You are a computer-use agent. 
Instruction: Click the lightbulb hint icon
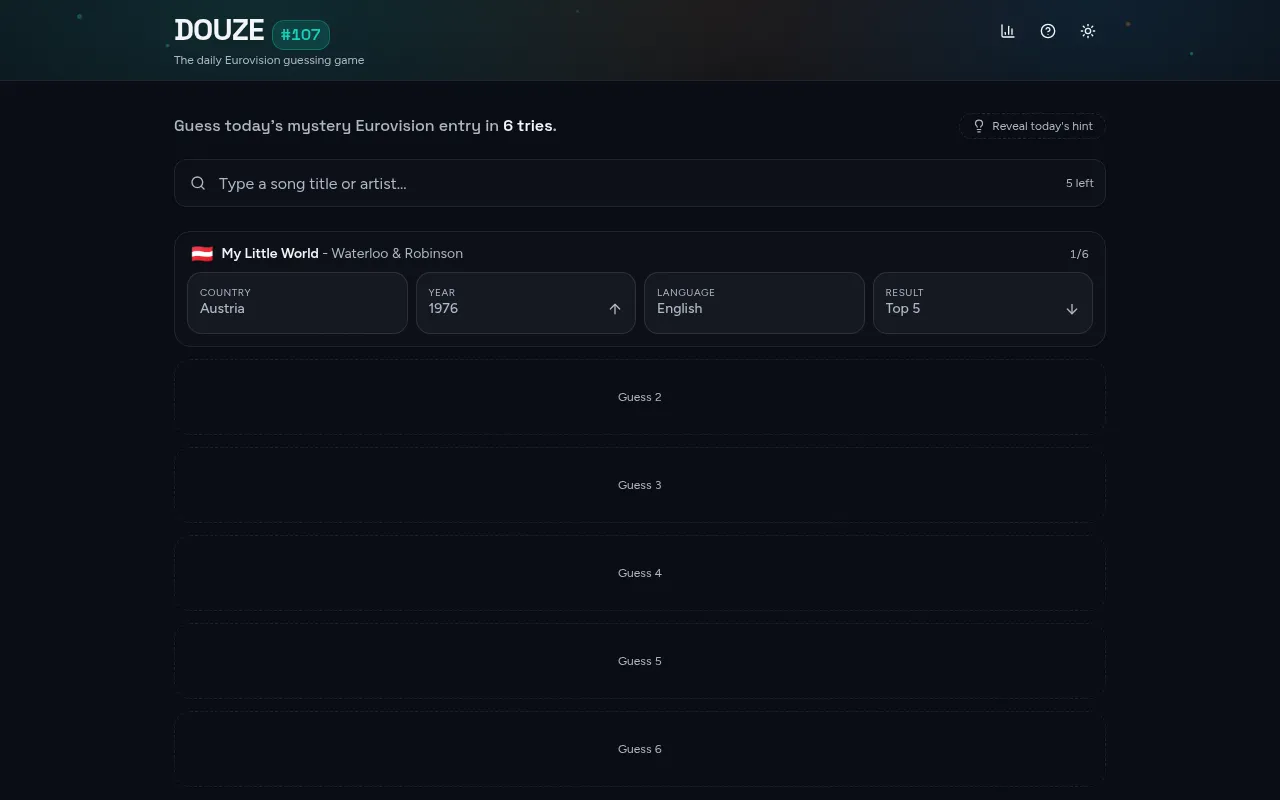point(979,126)
